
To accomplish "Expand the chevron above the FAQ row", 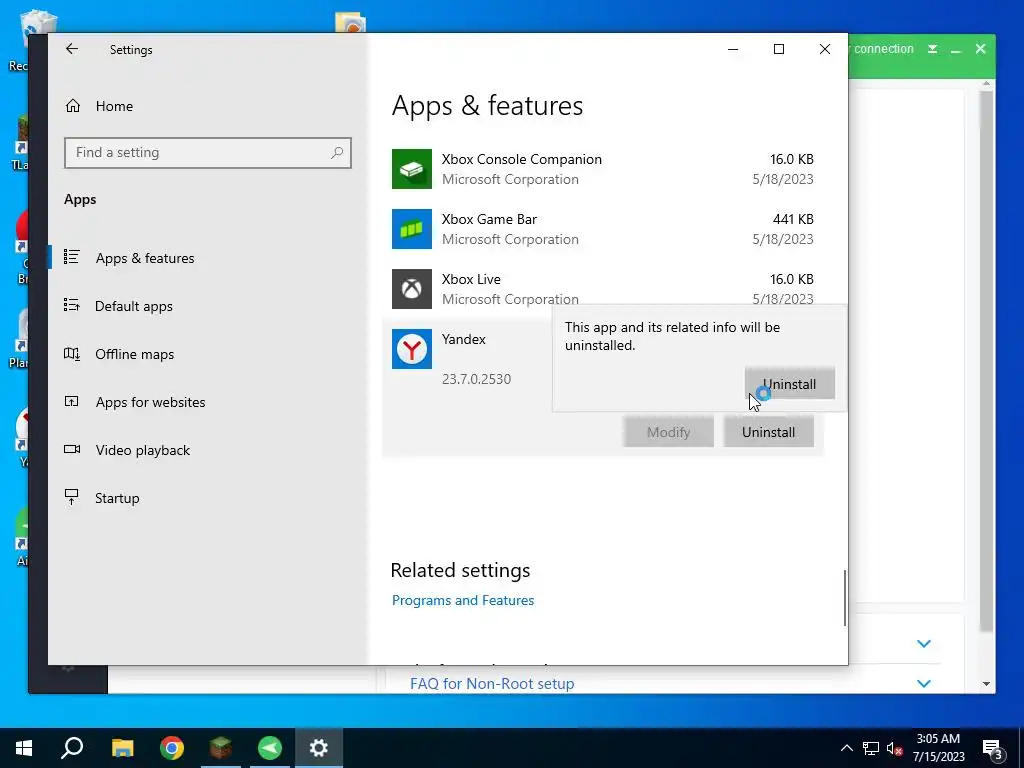I will (923, 644).
